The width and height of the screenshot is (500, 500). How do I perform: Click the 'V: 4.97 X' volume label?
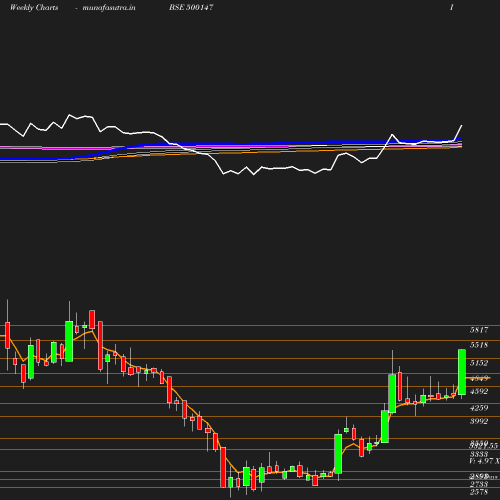pos(484,461)
